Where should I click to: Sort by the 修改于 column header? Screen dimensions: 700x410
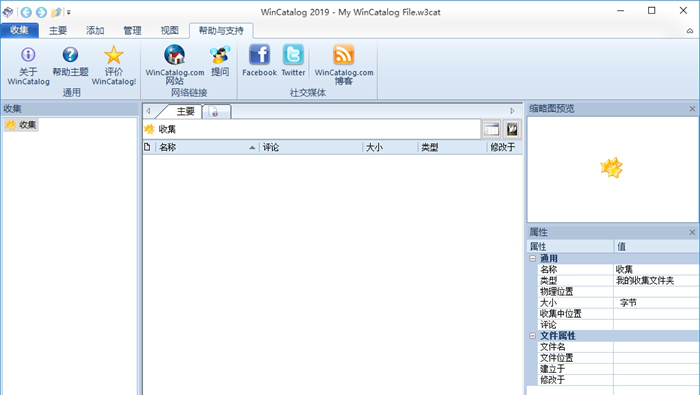(x=504, y=147)
